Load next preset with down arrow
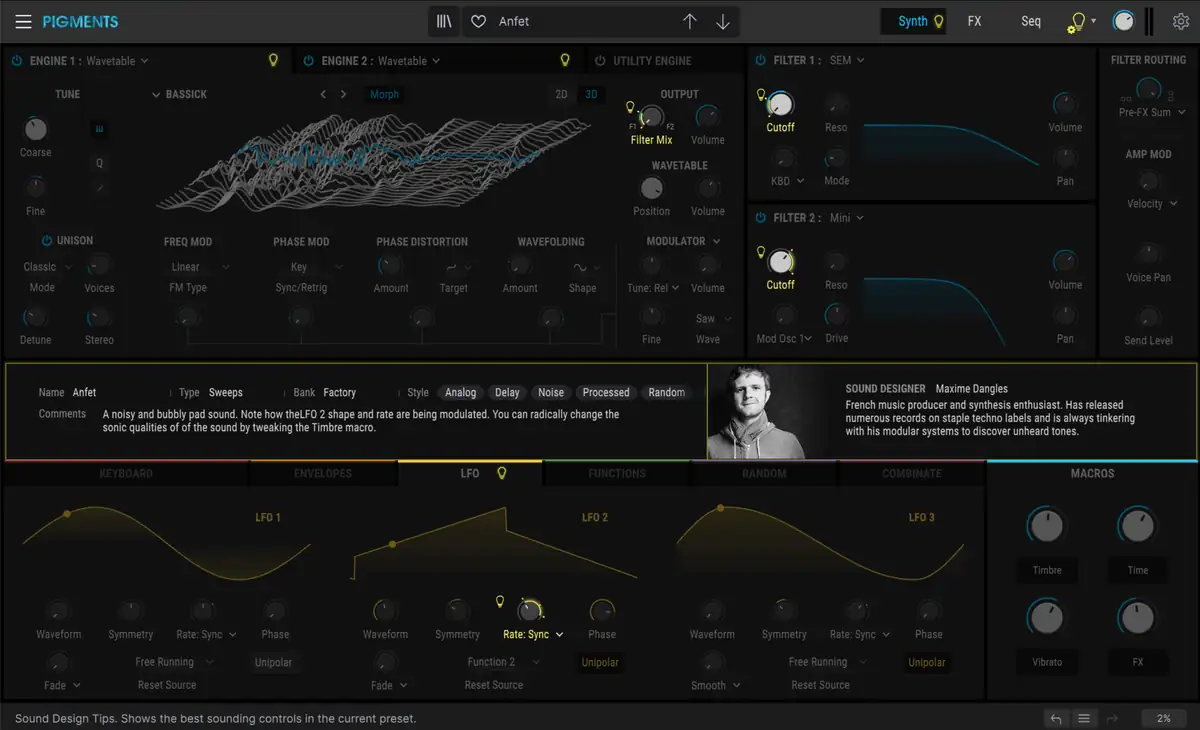Viewport: 1200px width, 730px height. [723, 21]
